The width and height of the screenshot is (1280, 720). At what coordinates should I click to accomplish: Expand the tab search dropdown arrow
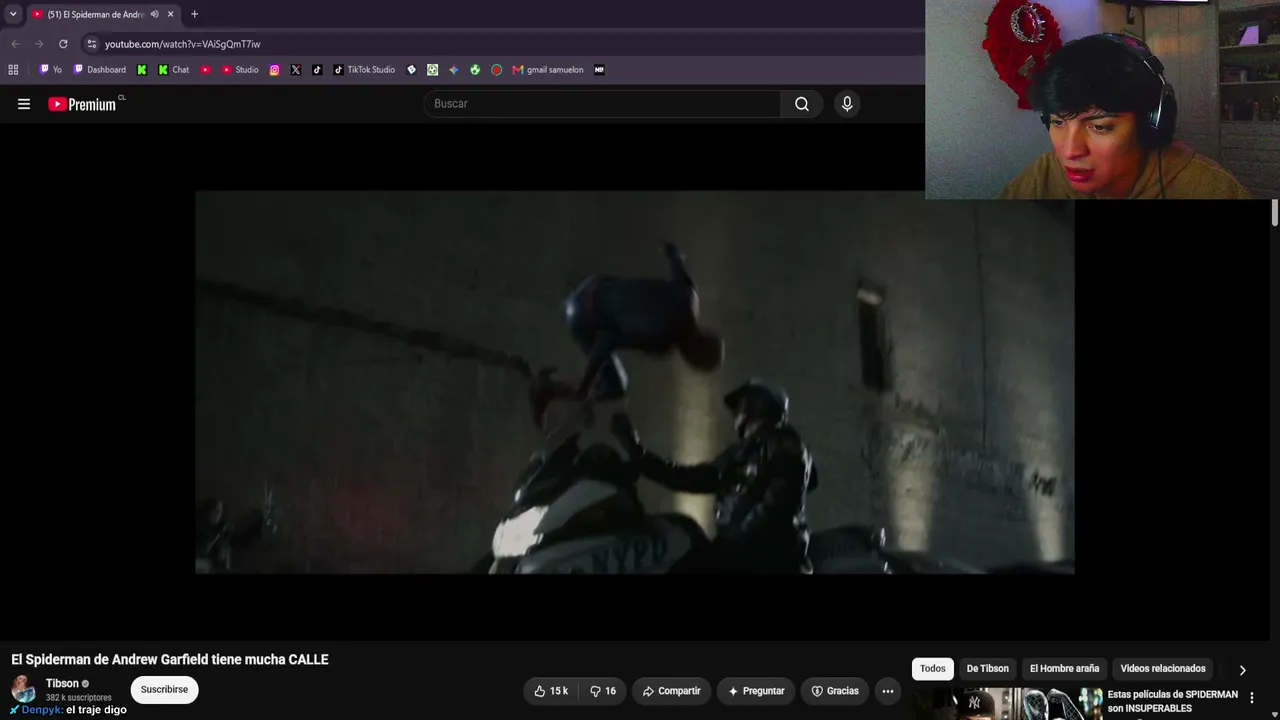tap(13, 14)
